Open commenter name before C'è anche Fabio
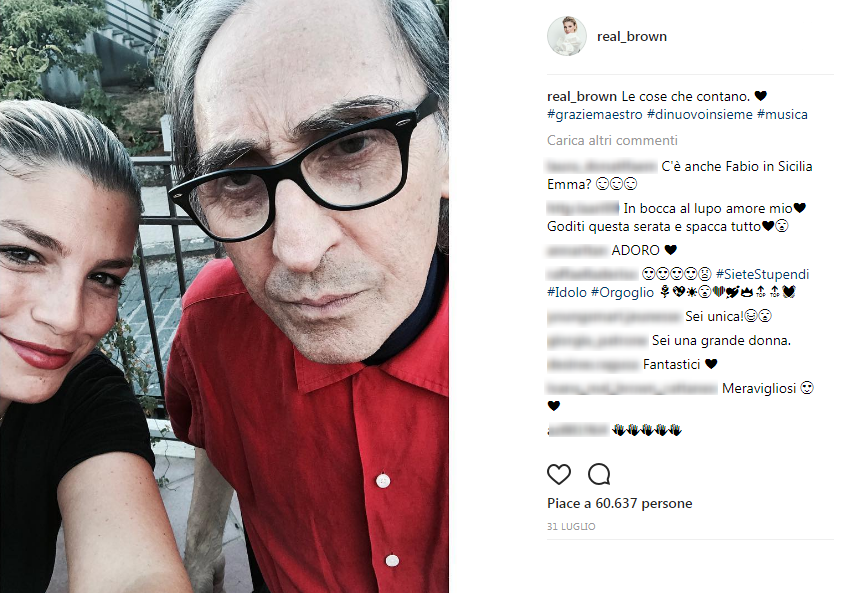The image size is (841, 593). pos(602,166)
